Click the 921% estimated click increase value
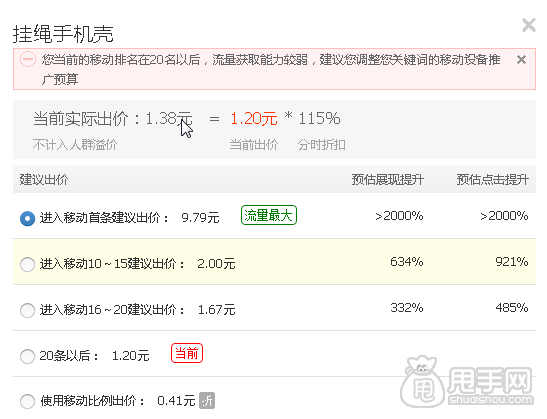Viewport: 547px width, 419px height. pos(512,262)
